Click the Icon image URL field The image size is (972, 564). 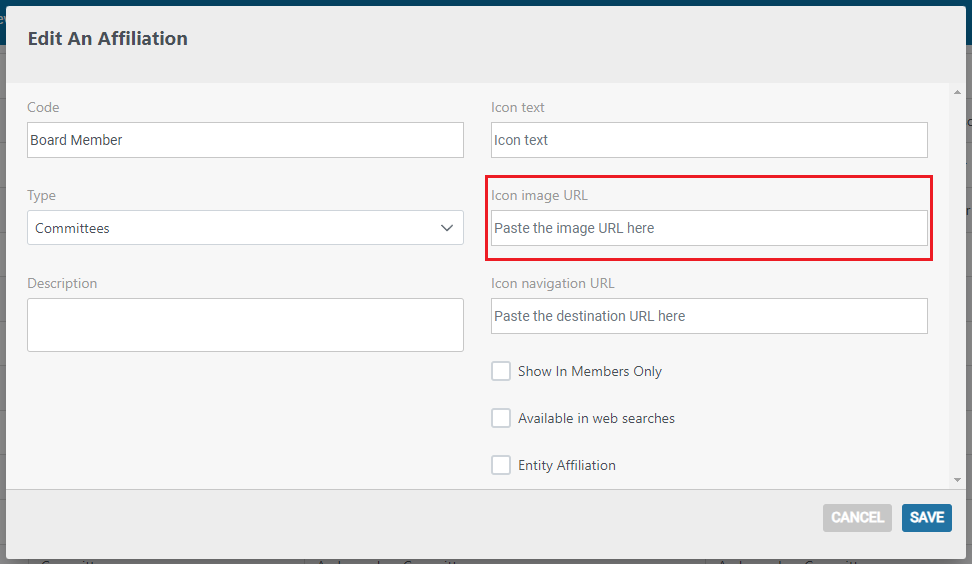pyautogui.click(x=709, y=227)
